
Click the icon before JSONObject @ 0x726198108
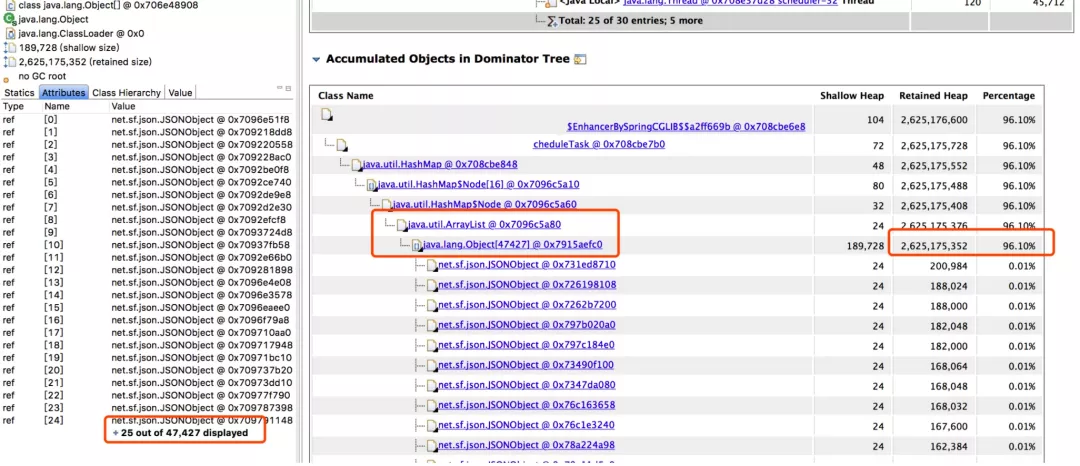432,285
